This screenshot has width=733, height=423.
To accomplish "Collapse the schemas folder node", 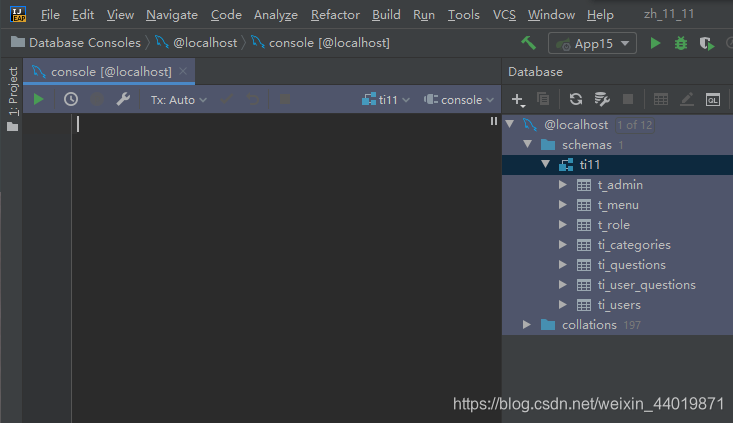I will pyautogui.click(x=528, y=144).
